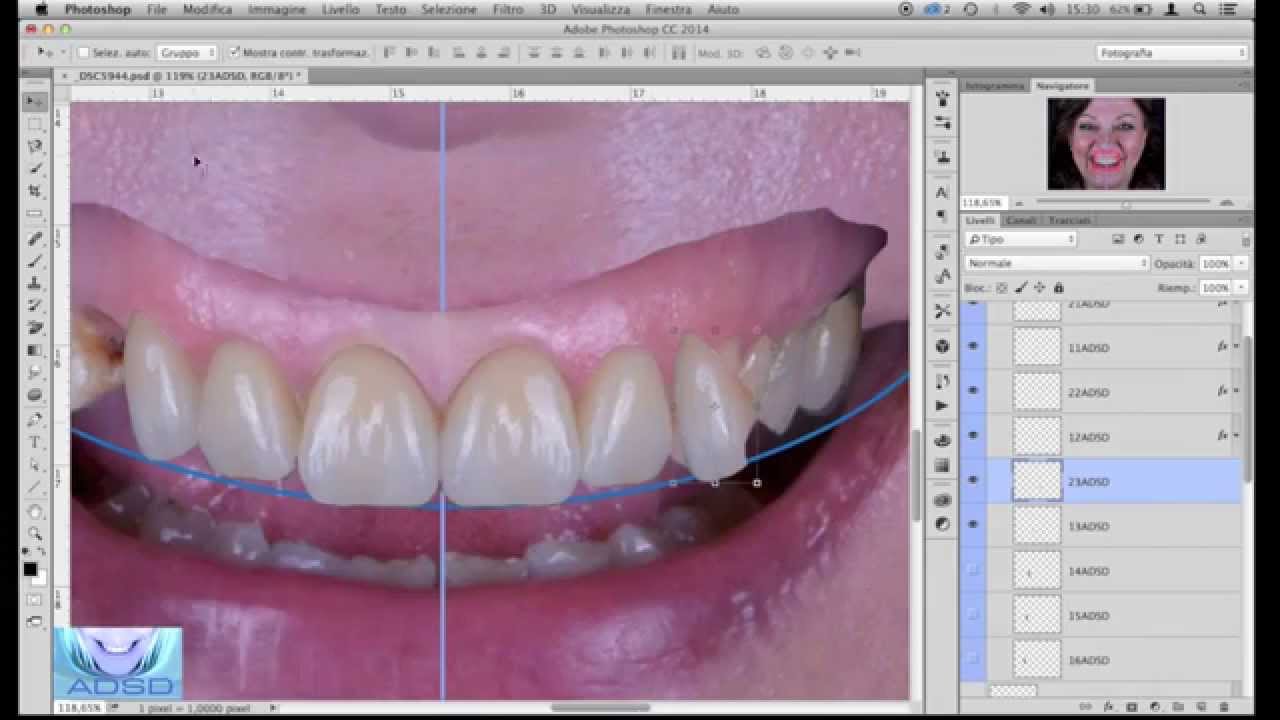Show the 14ADSD layer
This screenshot has width=1280, height=720.
click(x=973, y=571)
